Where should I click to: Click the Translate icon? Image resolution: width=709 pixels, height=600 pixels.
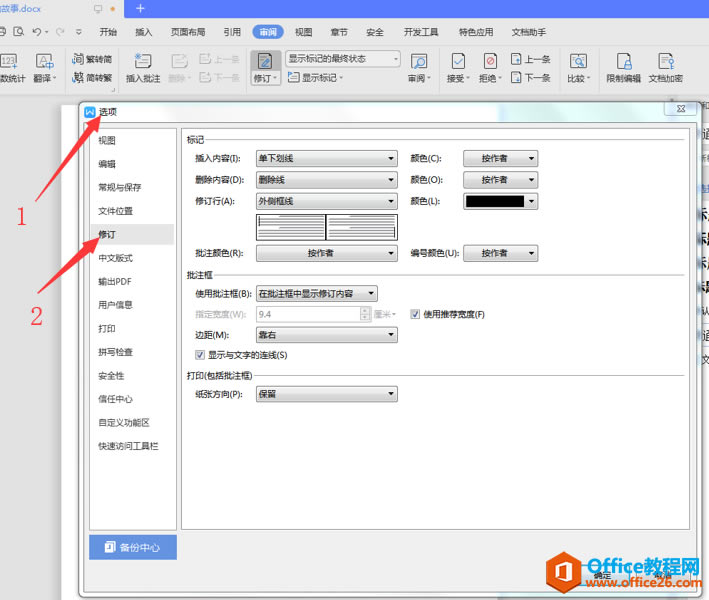pyautogui.click(x=44, y=61)
